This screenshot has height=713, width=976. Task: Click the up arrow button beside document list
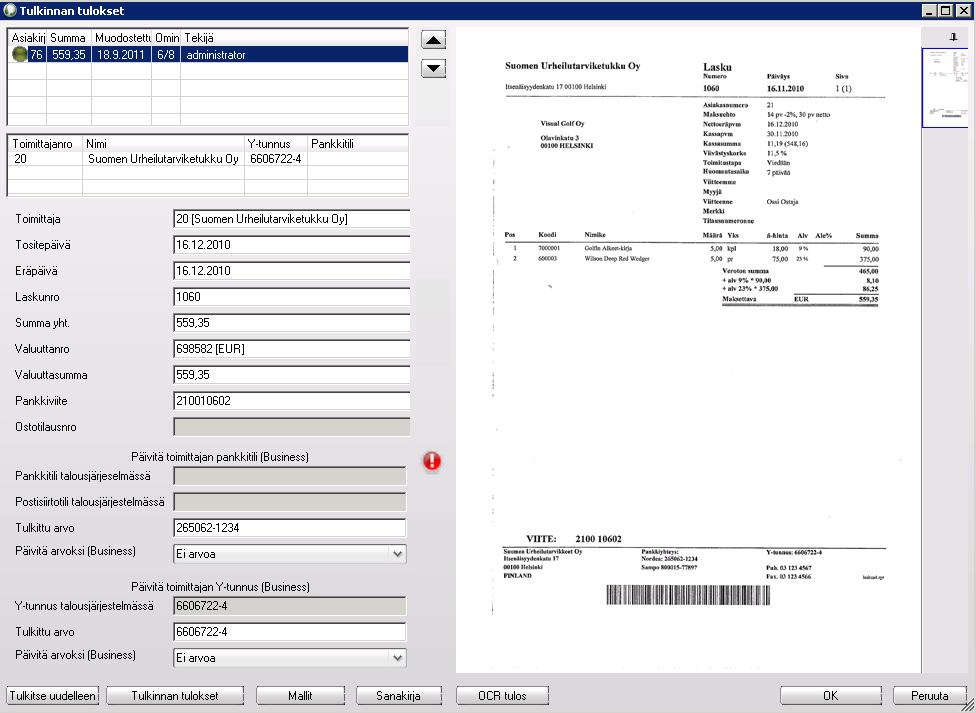click(x=433, y=40)
